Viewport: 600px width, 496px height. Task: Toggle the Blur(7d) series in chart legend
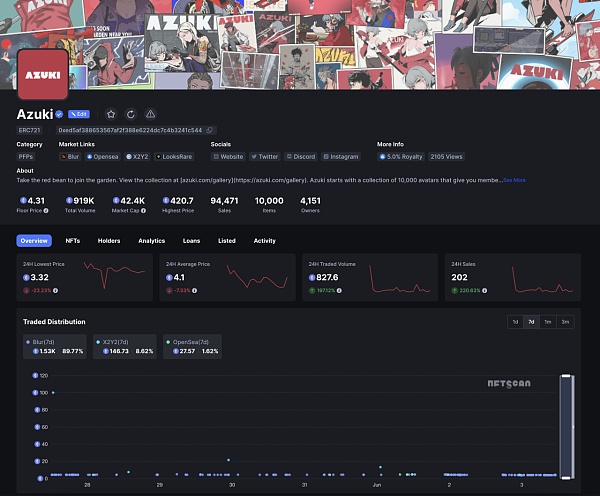click(x=55, y=346)
